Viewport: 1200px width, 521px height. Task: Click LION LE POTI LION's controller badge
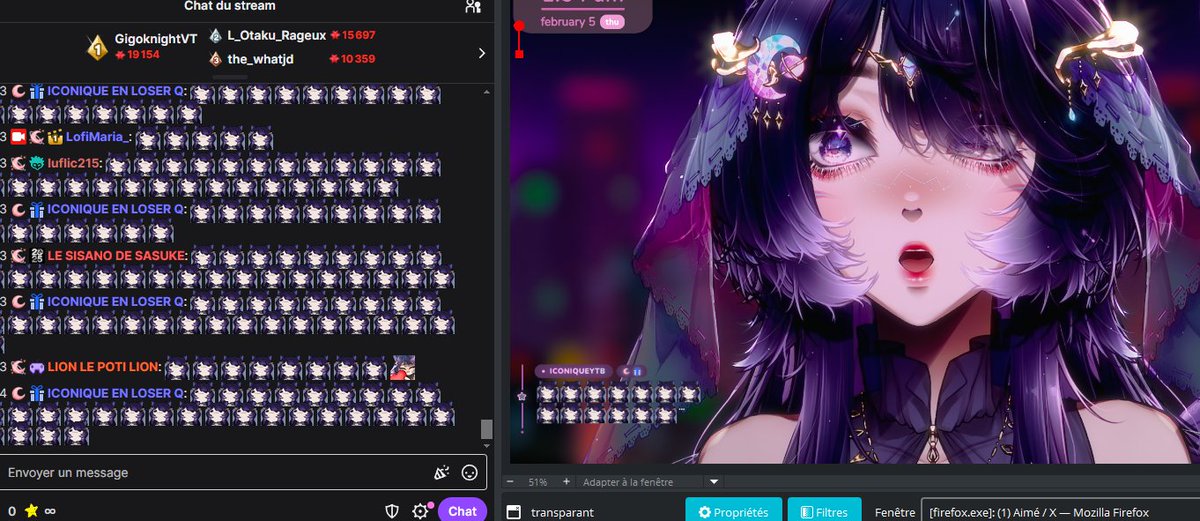click(36, 367)
